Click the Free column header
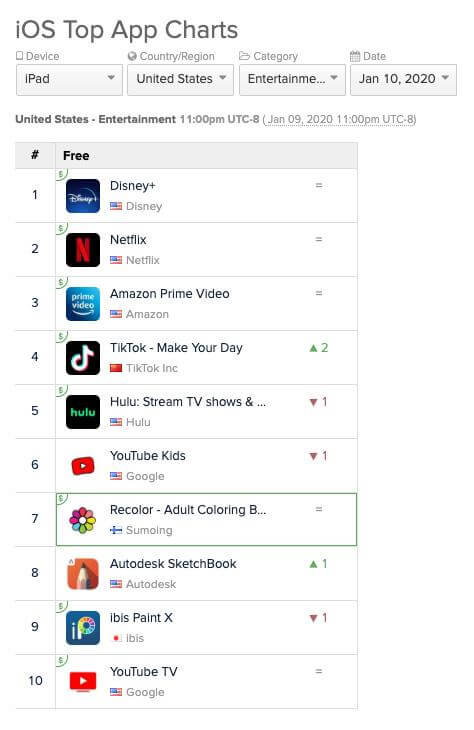 pos(76,156)
